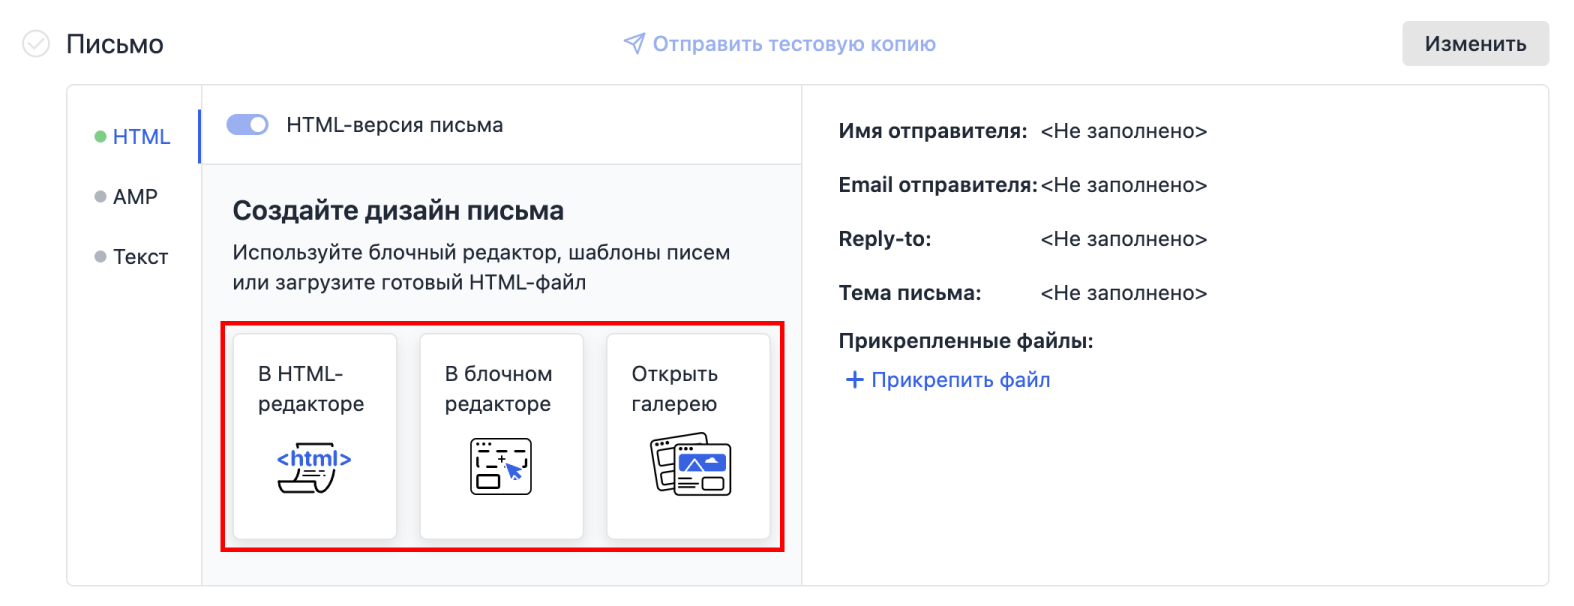1574x606 pixels.
Task: Click the checkmark circle next to Письмо
Action: pyautogui.click(x=36, y=44)
